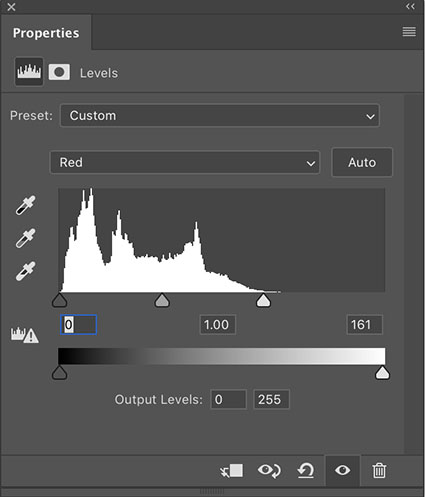
Task: Select the Properties tab
Action: pyautogui.click(x=46, y=33)
